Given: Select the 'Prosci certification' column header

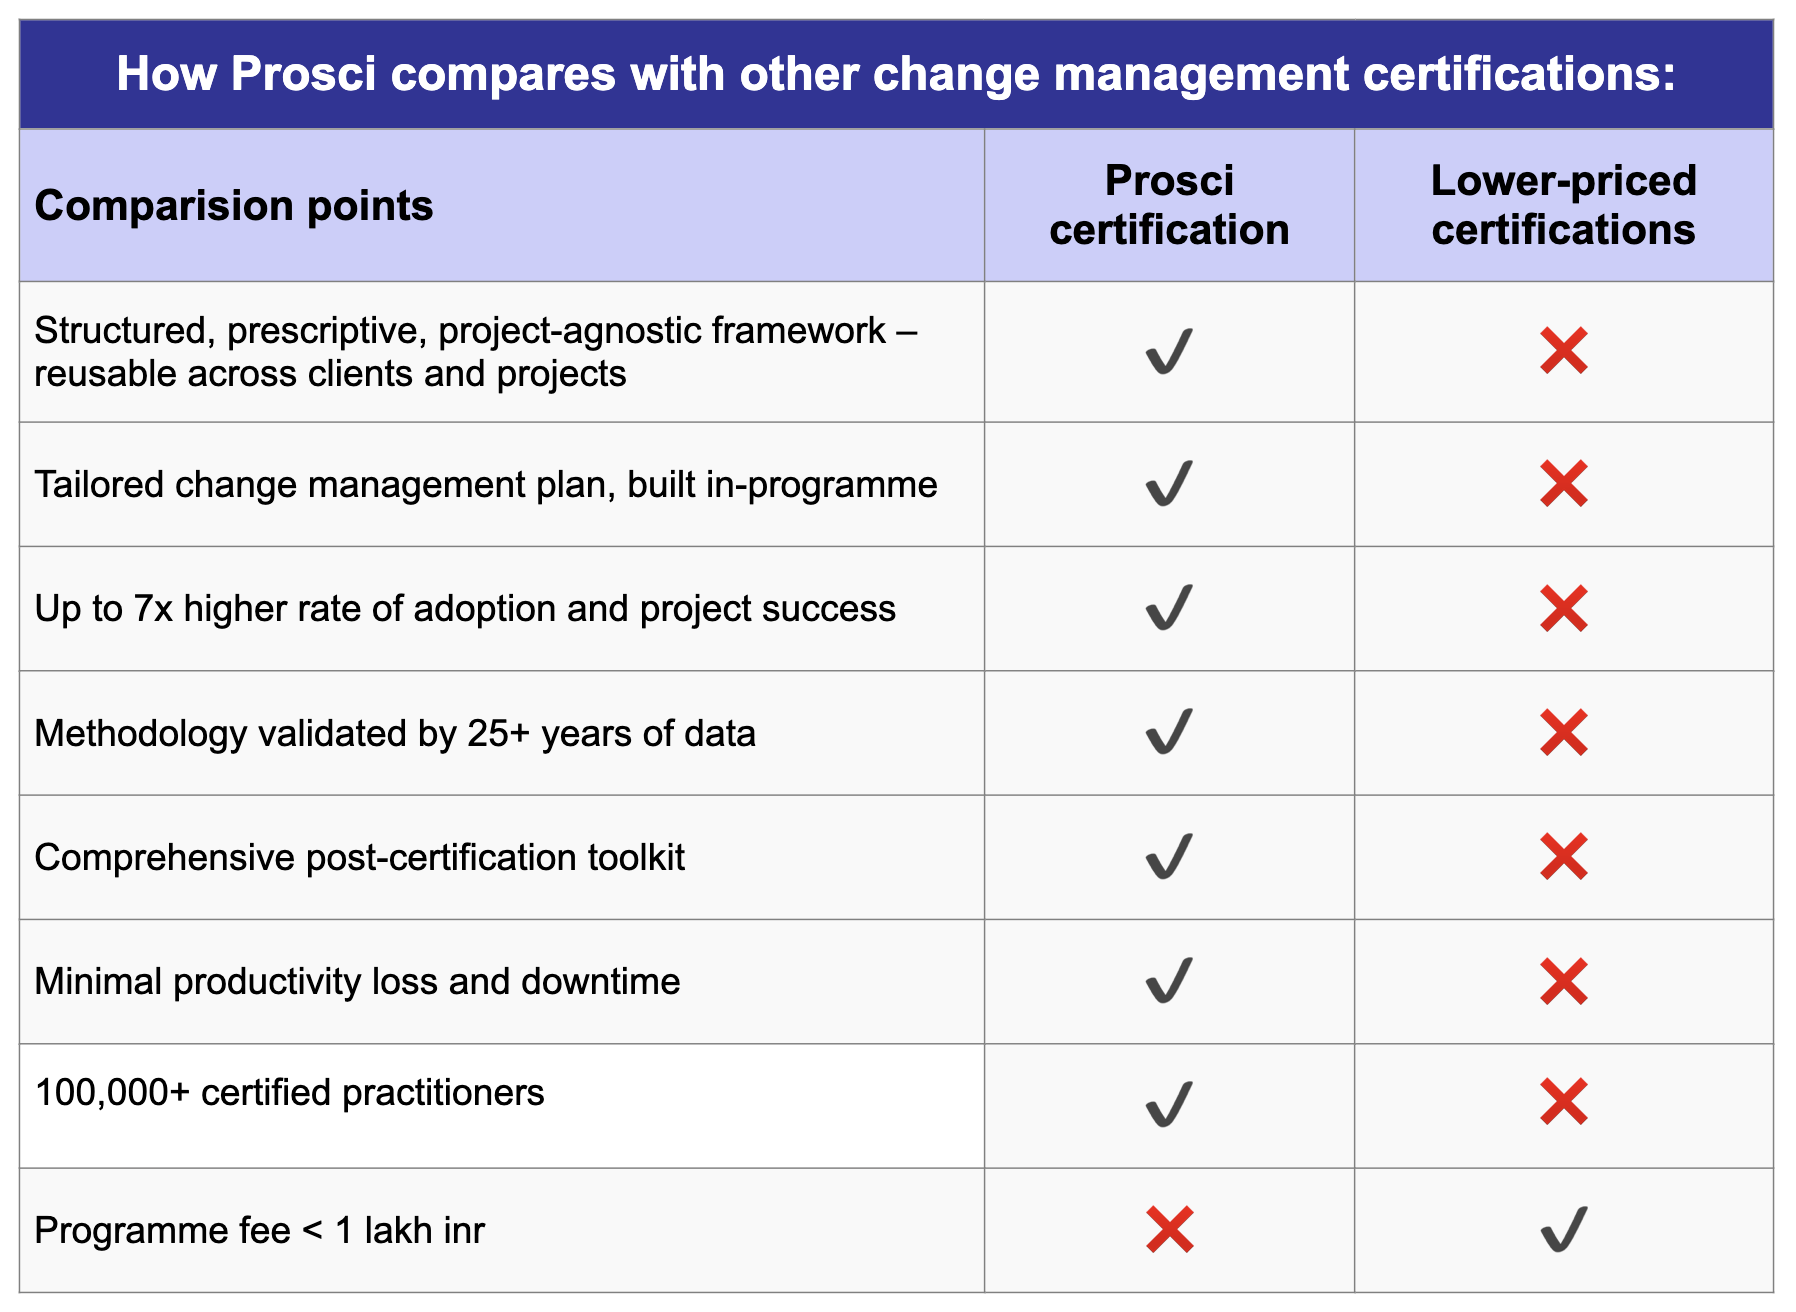Looking at the screenshot, I should 1169,205.
